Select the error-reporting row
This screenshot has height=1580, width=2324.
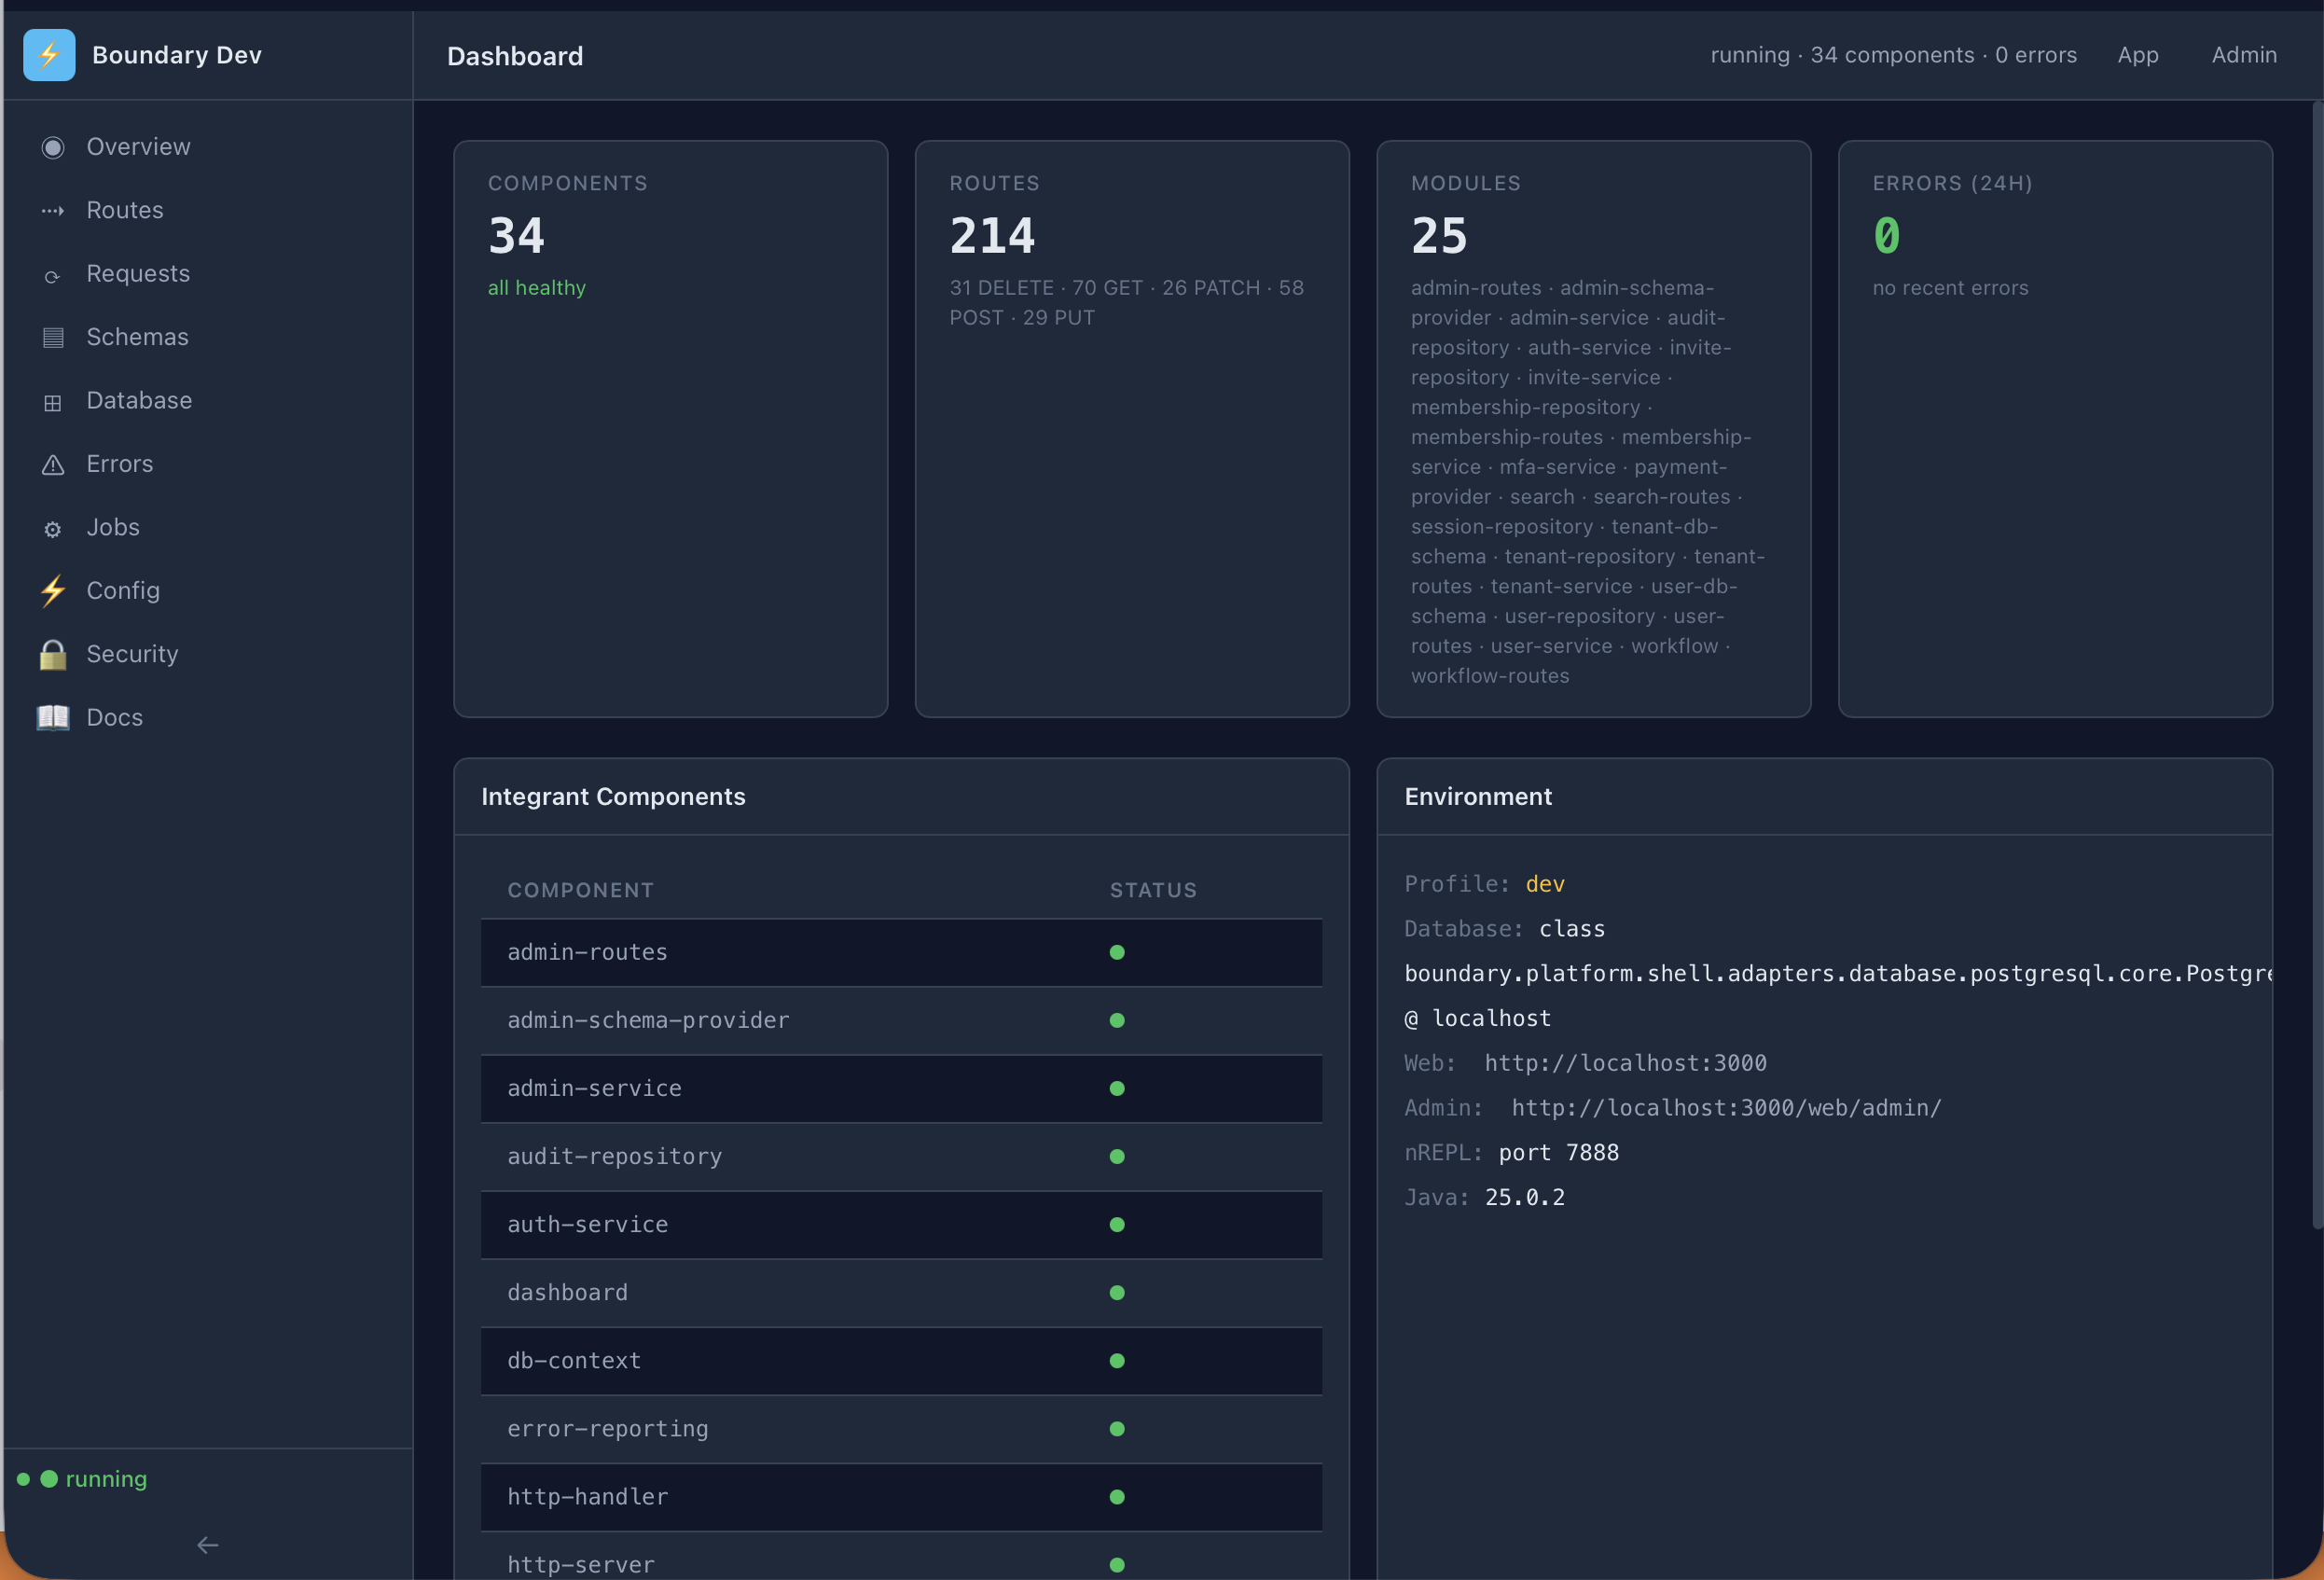901,1429
